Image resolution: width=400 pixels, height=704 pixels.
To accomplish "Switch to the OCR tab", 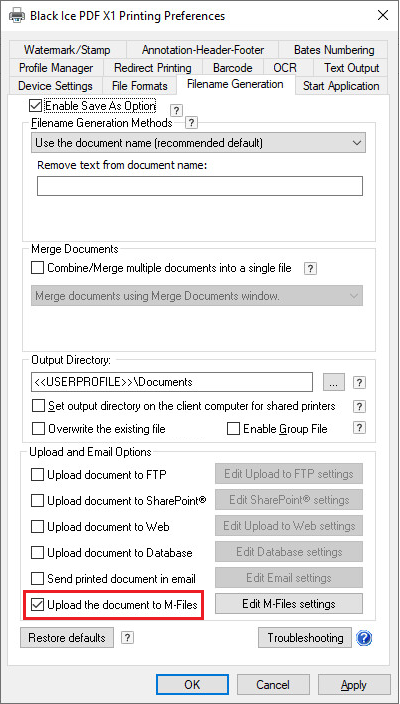I will [285, 68].
